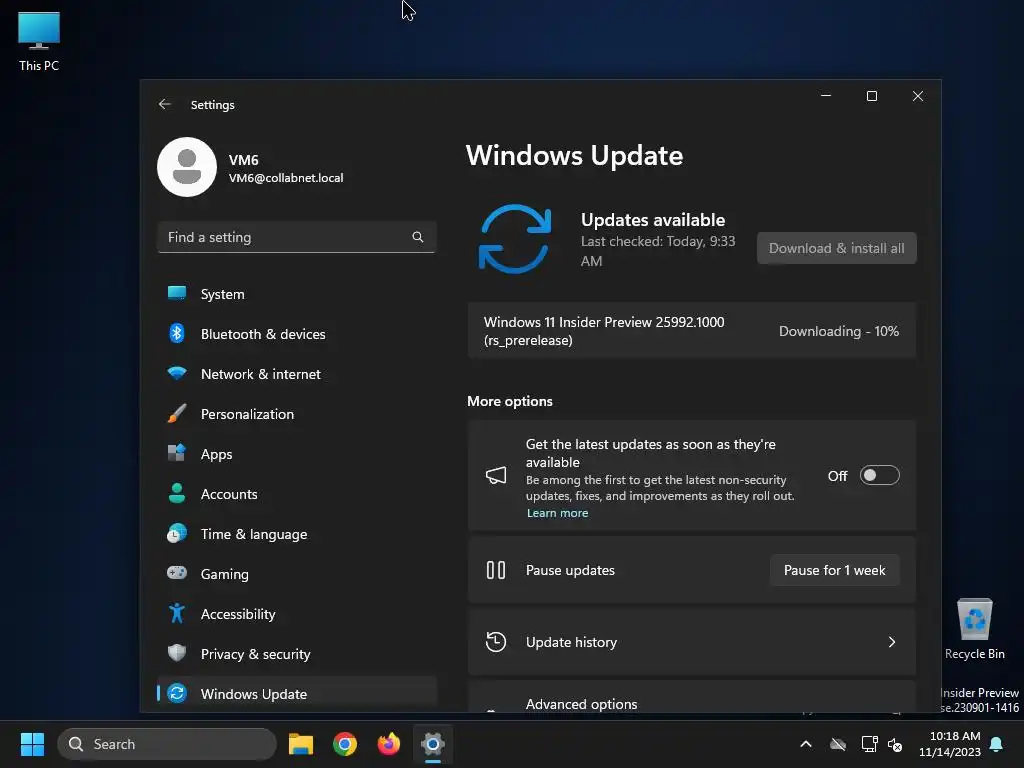Viewport: 1024px width, 768px height.
Task: Select Windows Update in sidebar
Action: pos(296,694)
